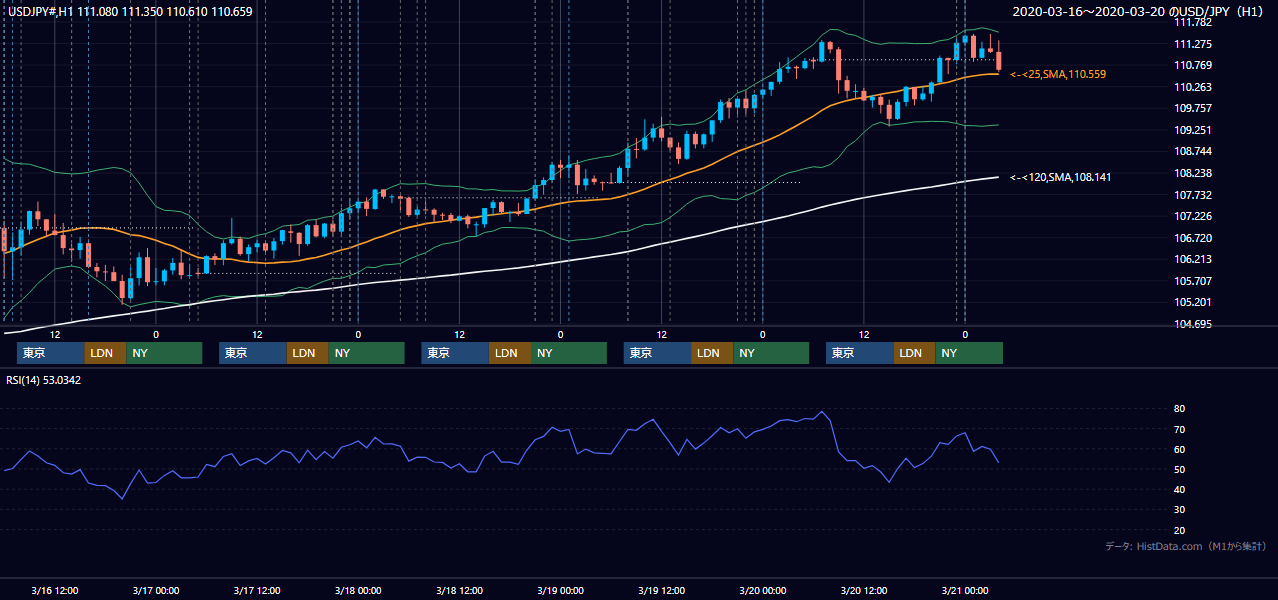Click RSI scale value 40

[x=1179, y=489]
